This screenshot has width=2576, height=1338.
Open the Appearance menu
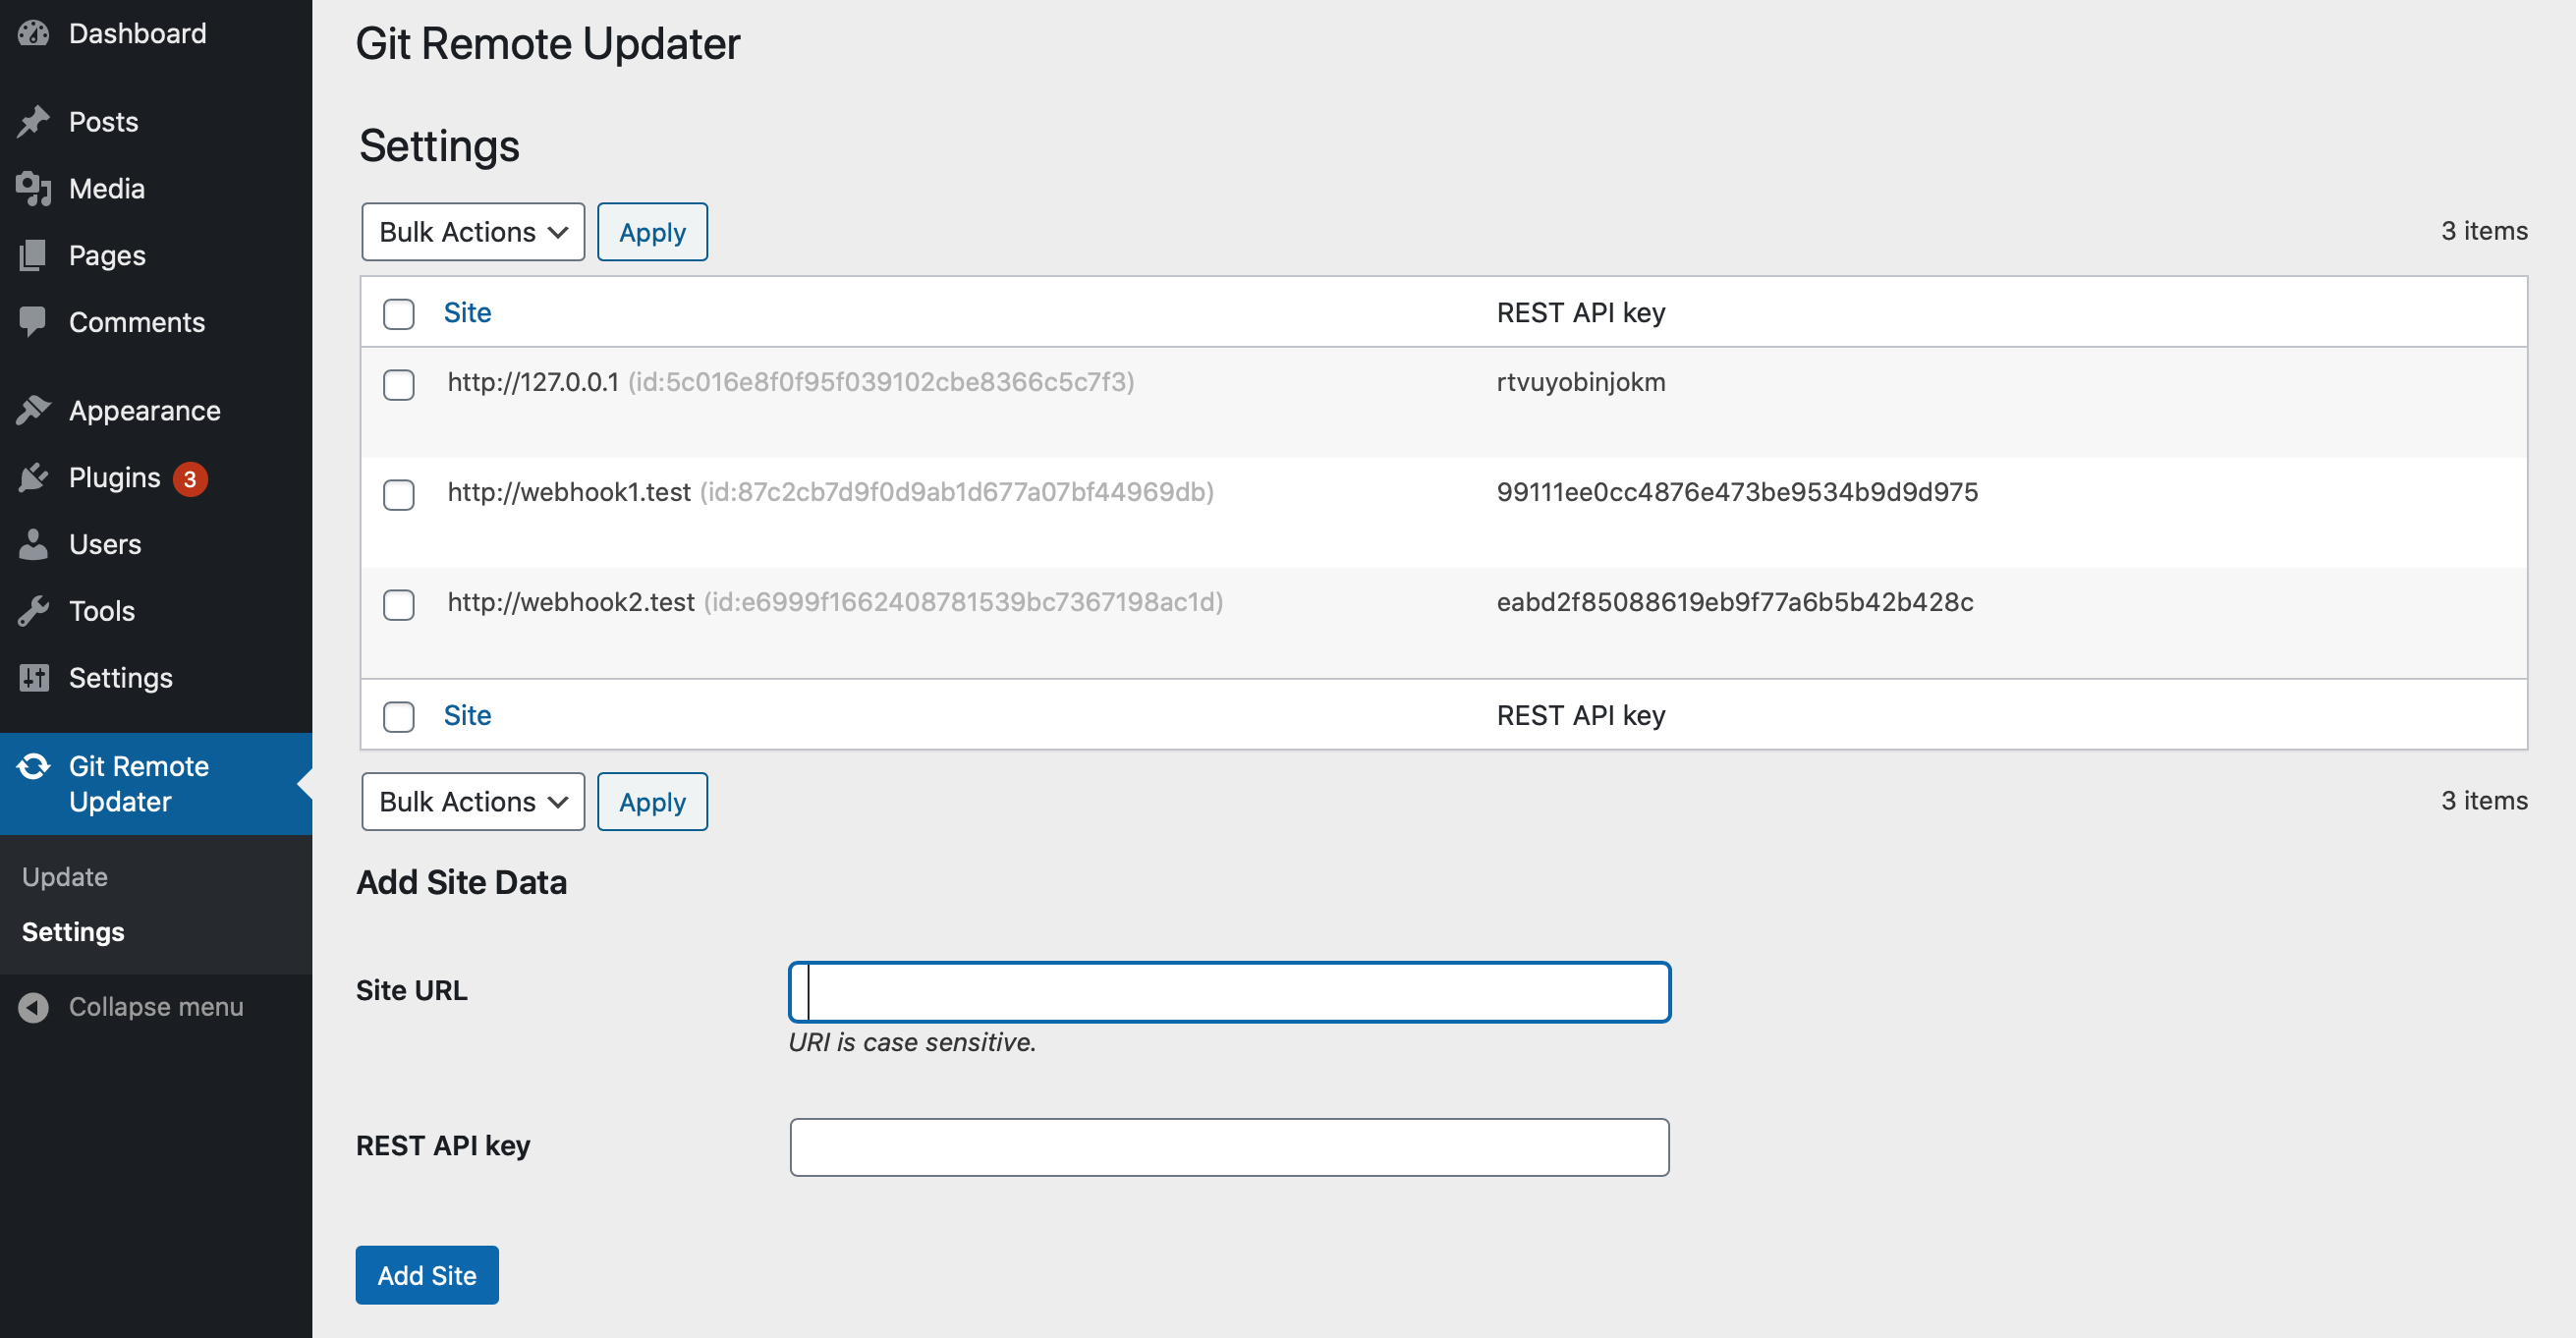click(x=145, y=411)
